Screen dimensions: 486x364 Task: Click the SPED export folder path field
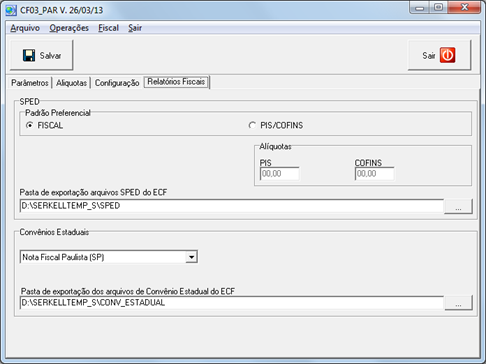point(232,206)
